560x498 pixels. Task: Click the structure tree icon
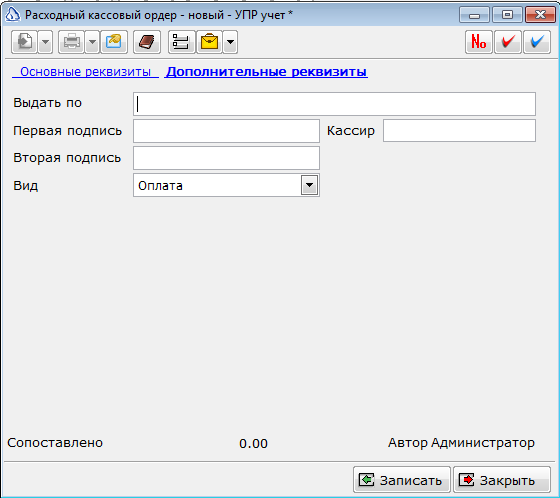[182, 42]
